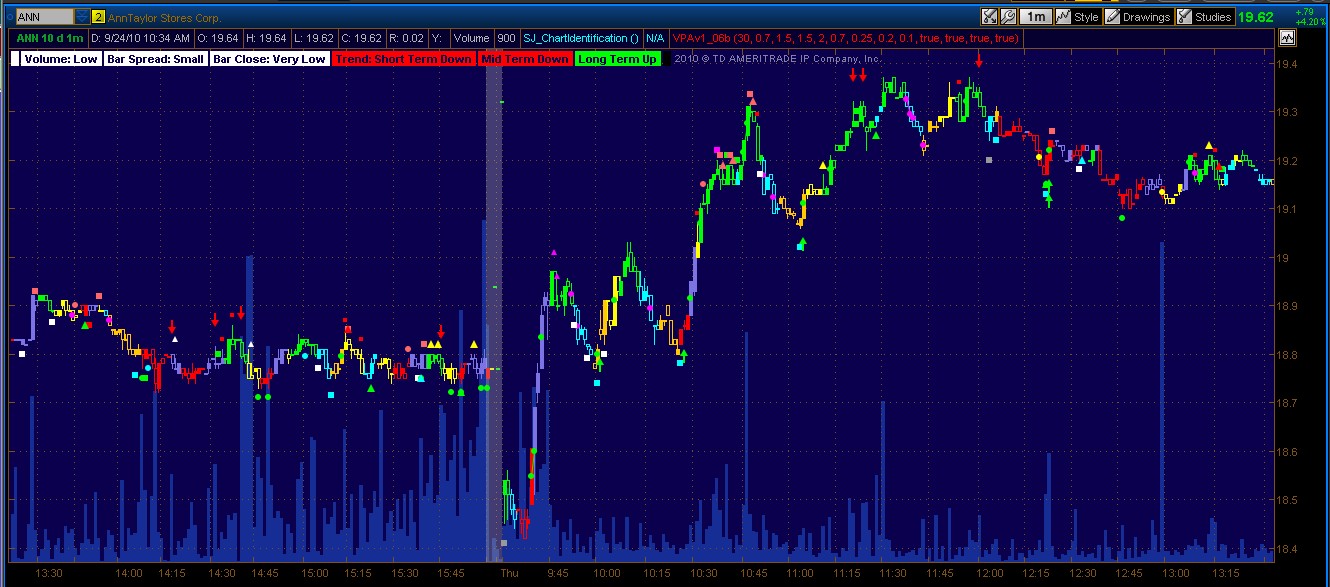
Task: Click the red Trend: Short Term Down label
Action: coord(404,59)
